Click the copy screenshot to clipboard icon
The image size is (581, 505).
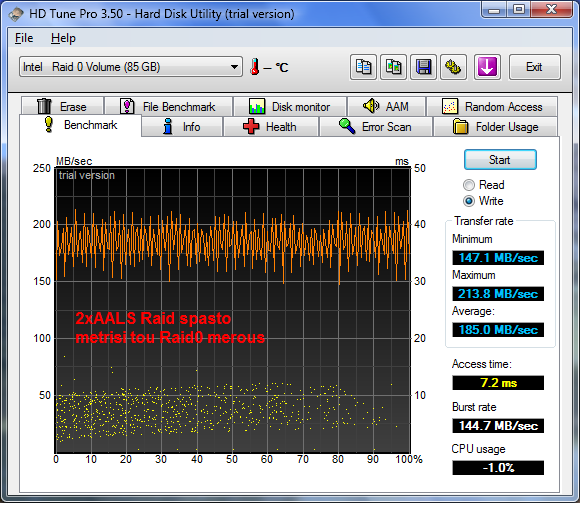pyautogui.click(x=393, y=67)
